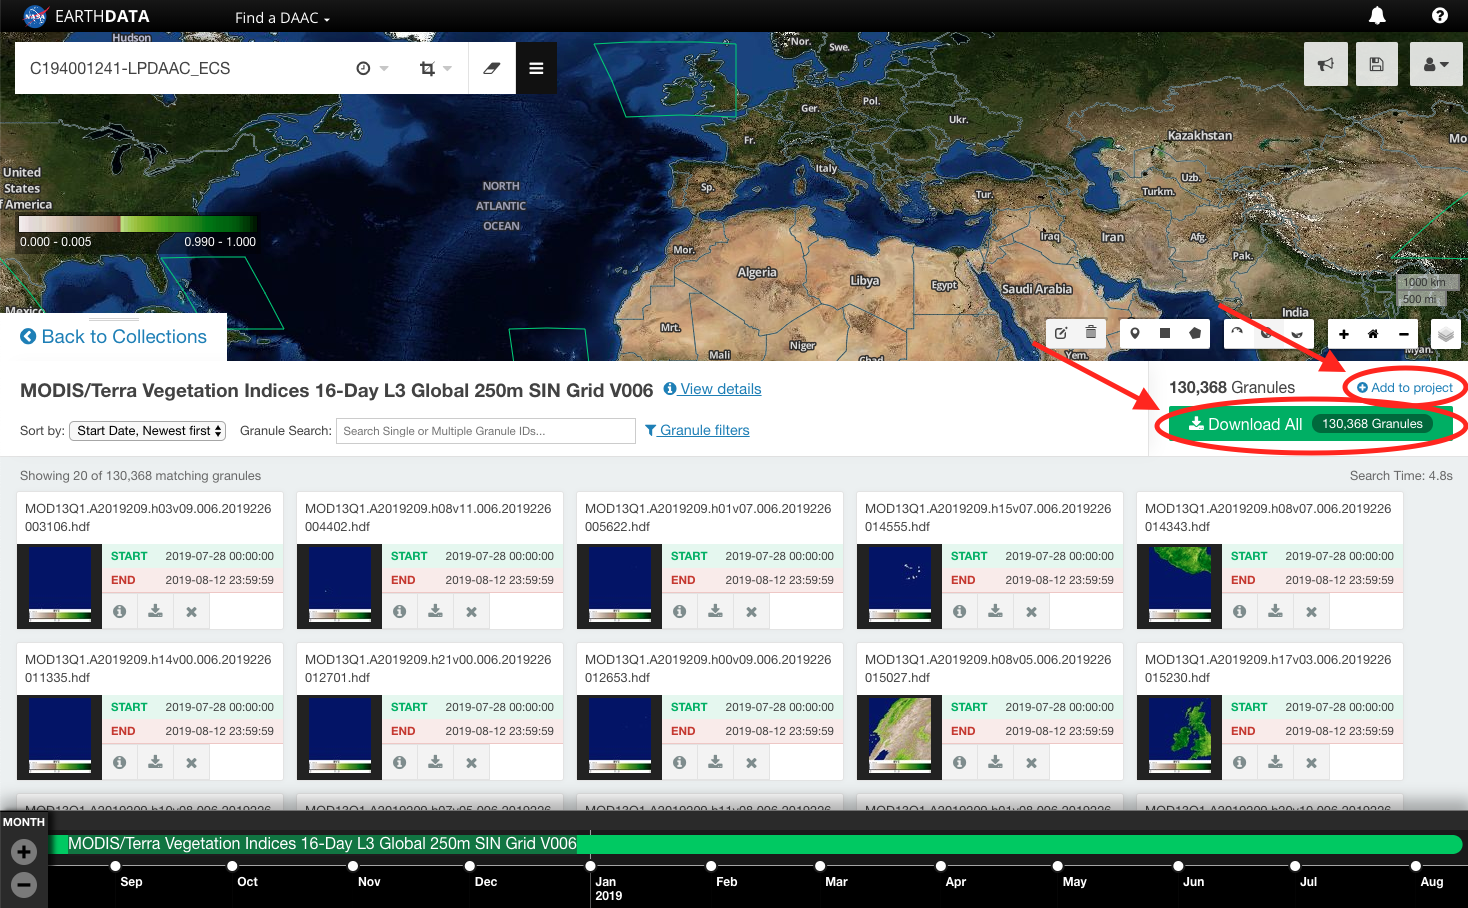Switch to North Polar projection

[x=1238, y=333]
